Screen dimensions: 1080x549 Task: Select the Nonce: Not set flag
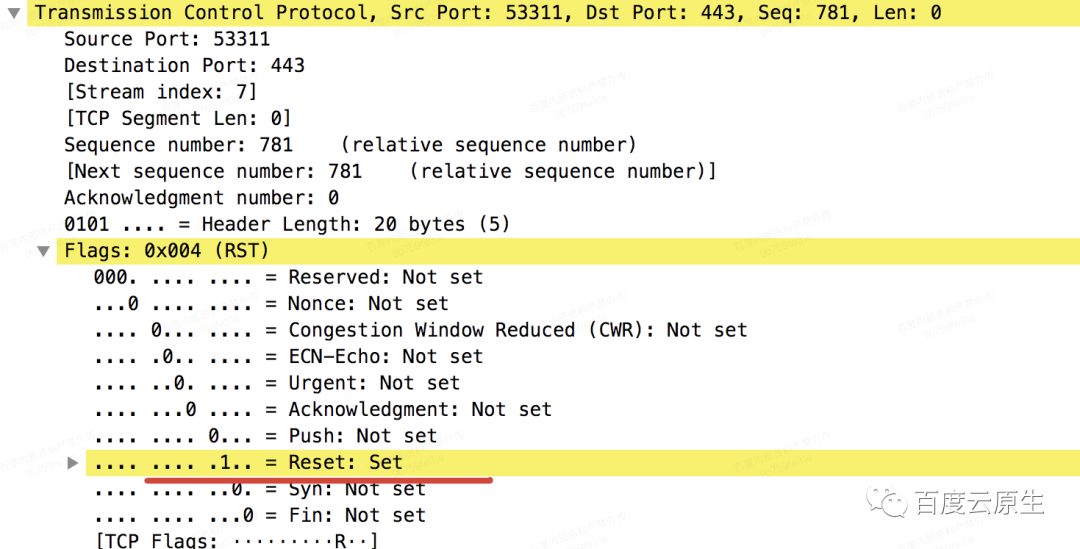[271, 304]
